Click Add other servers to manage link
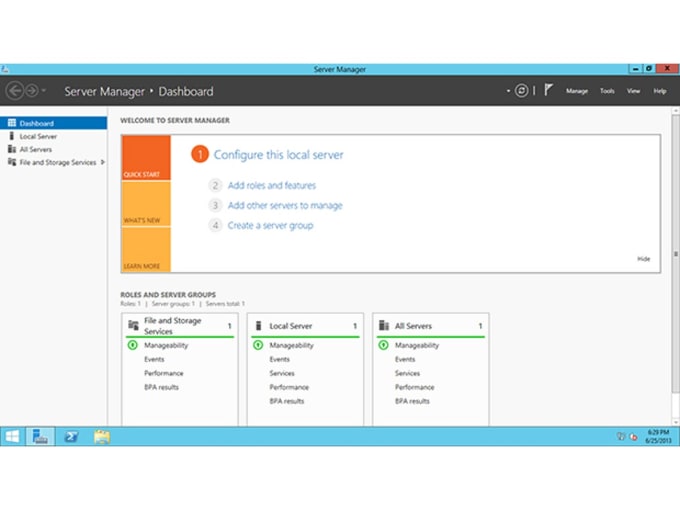 [x=285, y=206]
